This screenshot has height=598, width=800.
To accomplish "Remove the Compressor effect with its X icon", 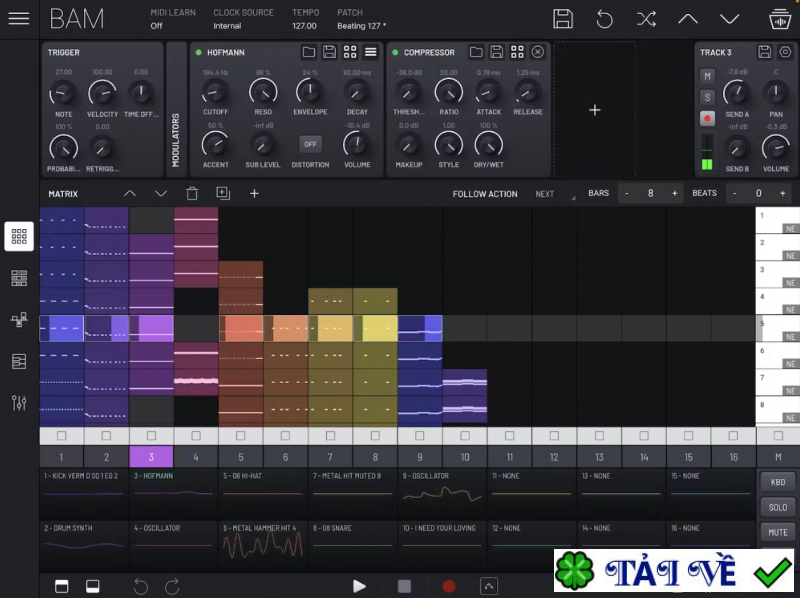I will pos(538,52).
